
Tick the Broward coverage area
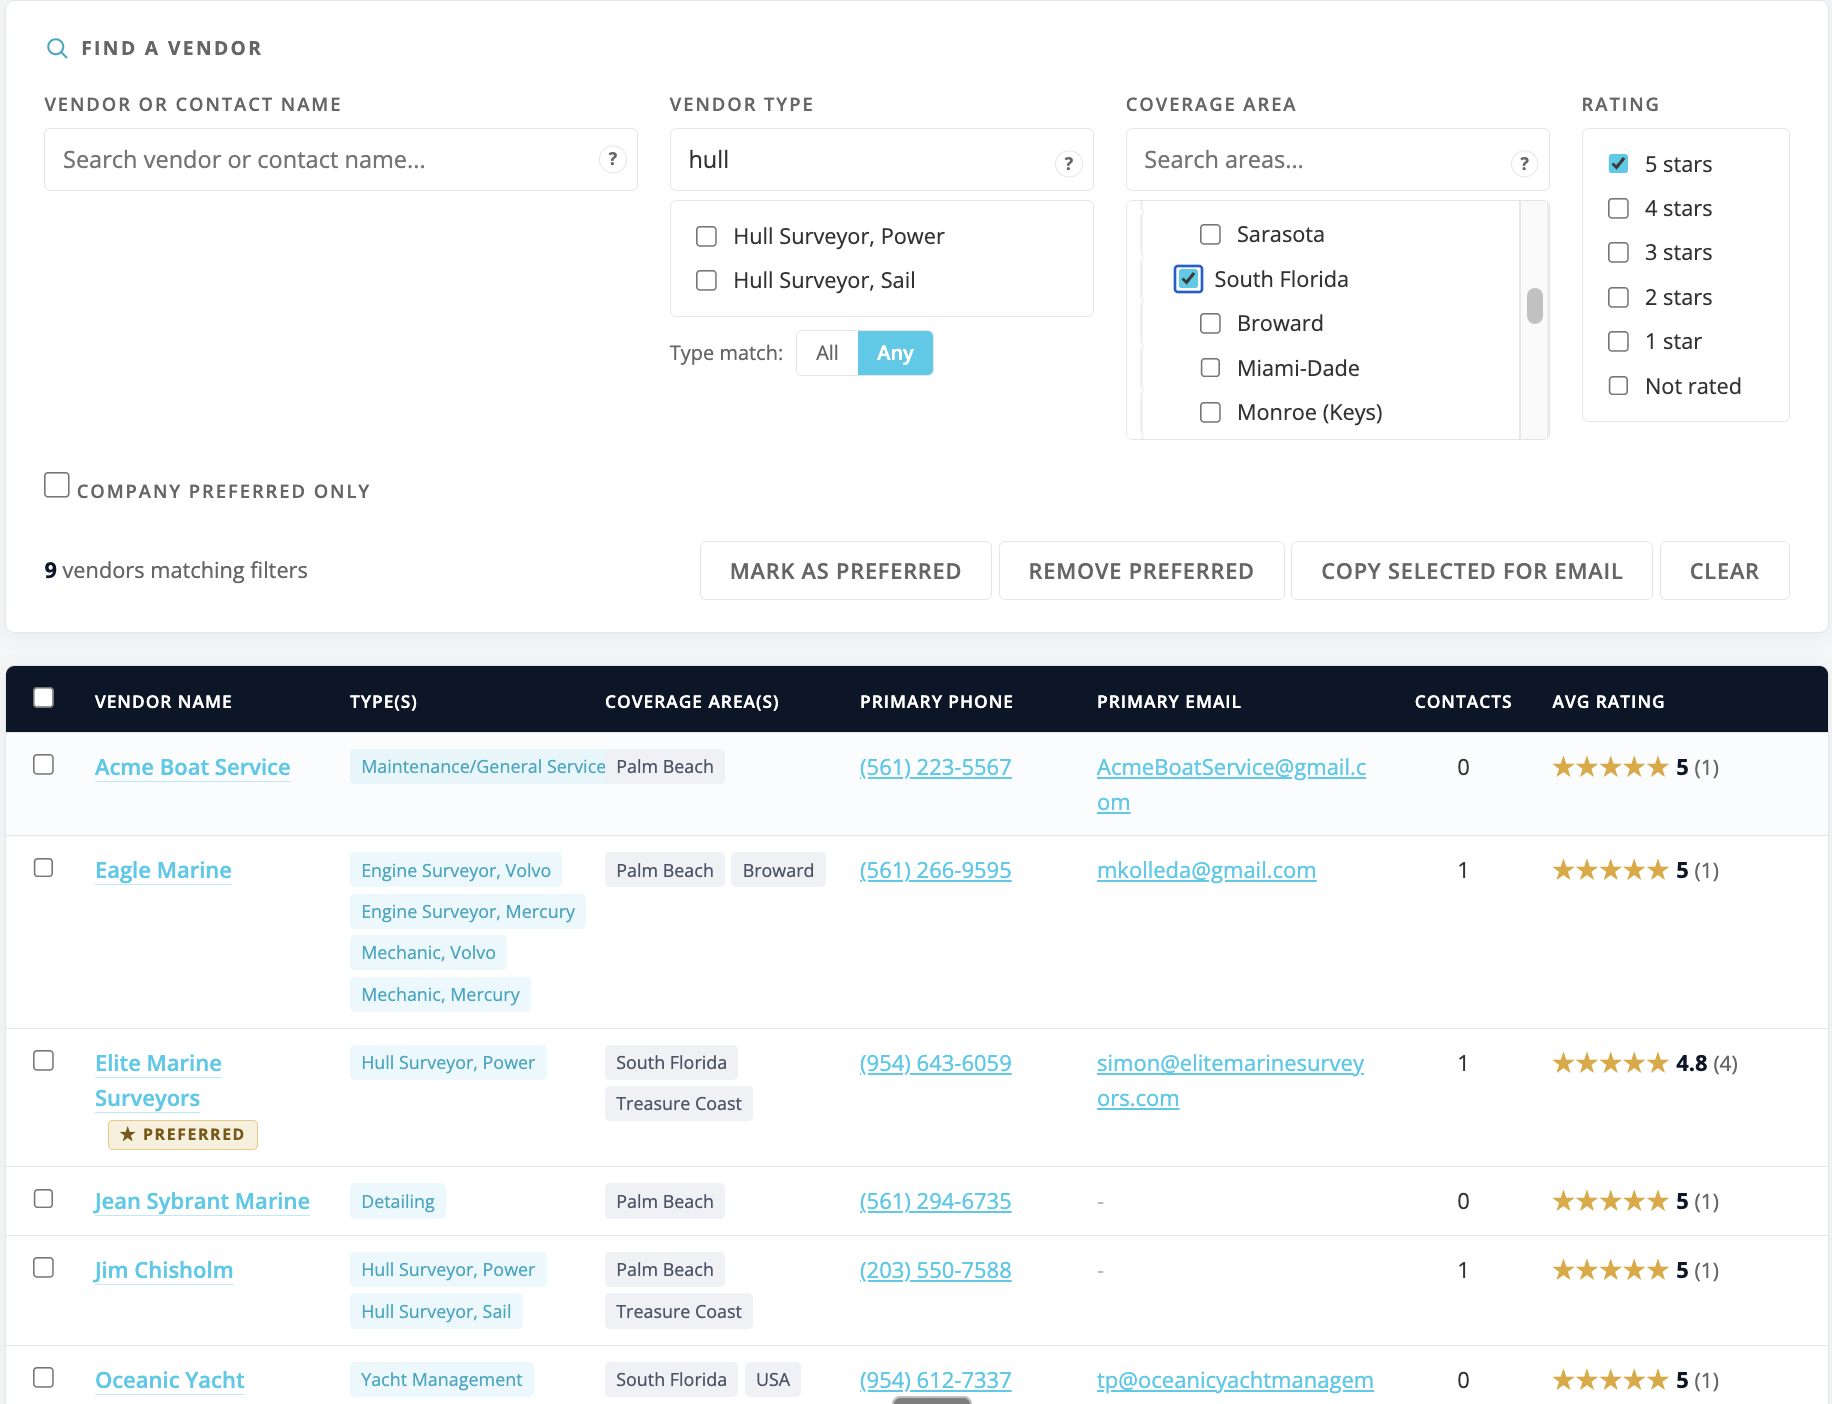click(x=1210, y=323)
